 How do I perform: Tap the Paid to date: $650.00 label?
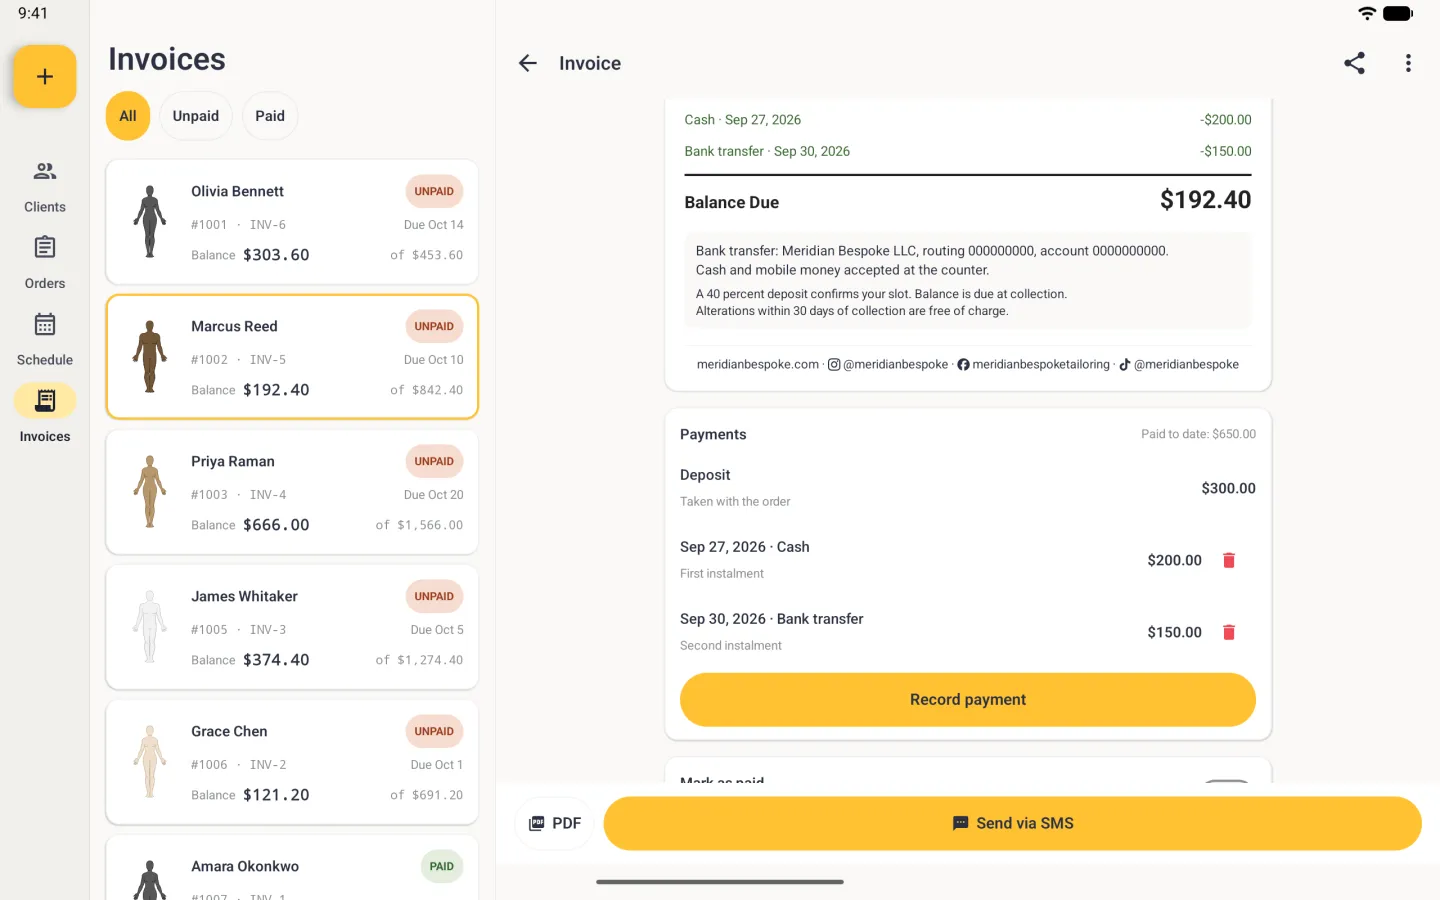[1198, 434]
